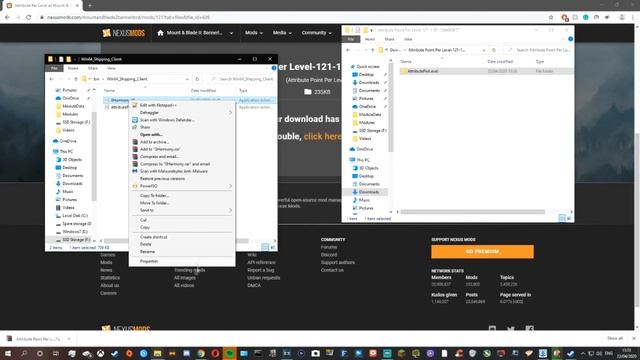This screenshot has width=640, height=360.
Task: Click the 'click here' download link
Action: [x=322, y=136]
